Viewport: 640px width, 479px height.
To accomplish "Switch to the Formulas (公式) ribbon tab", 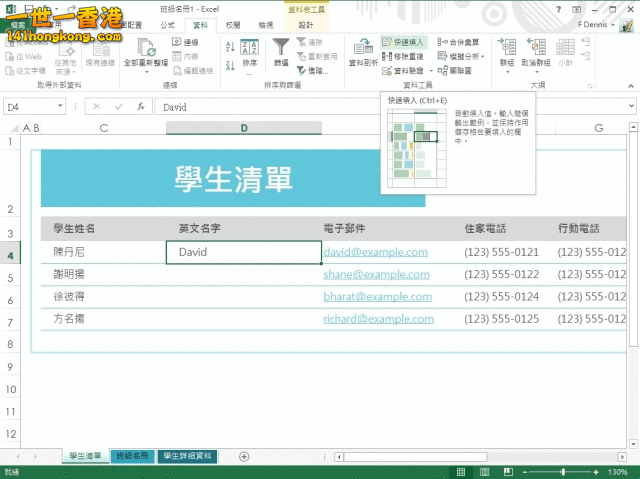I will pyautogui.click(x=167, y=24).
